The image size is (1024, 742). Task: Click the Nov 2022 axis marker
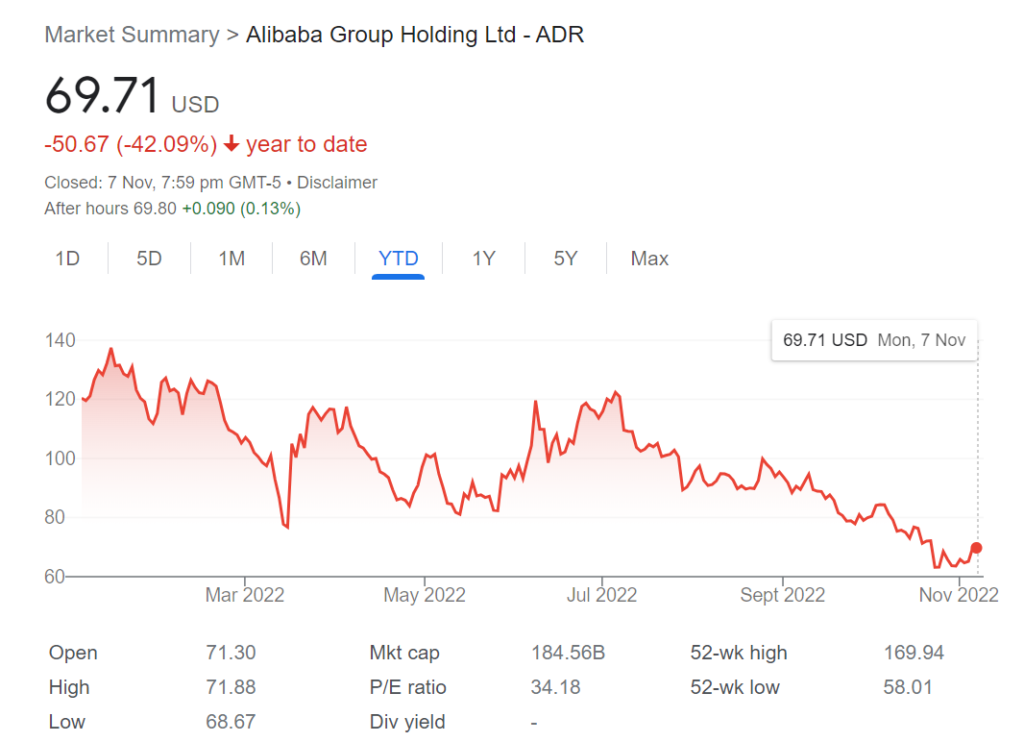click(x=959, y=594)
